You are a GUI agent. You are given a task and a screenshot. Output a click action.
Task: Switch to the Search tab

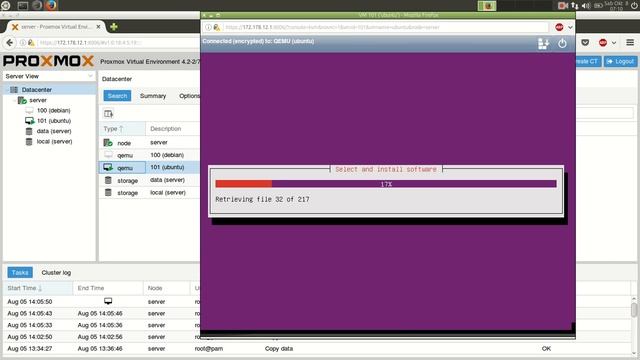point(117,96)
